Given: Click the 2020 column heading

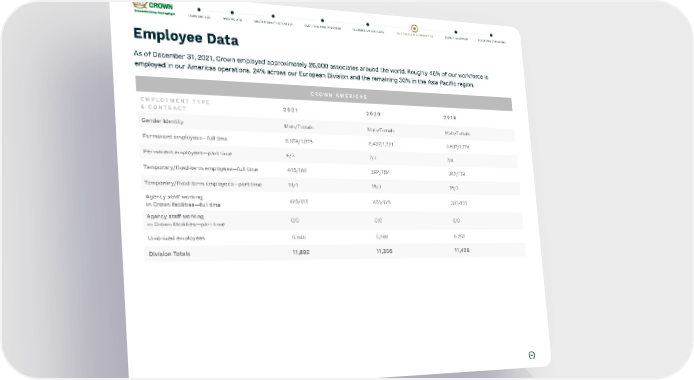Looking at the screenshot, I should 373,114.
